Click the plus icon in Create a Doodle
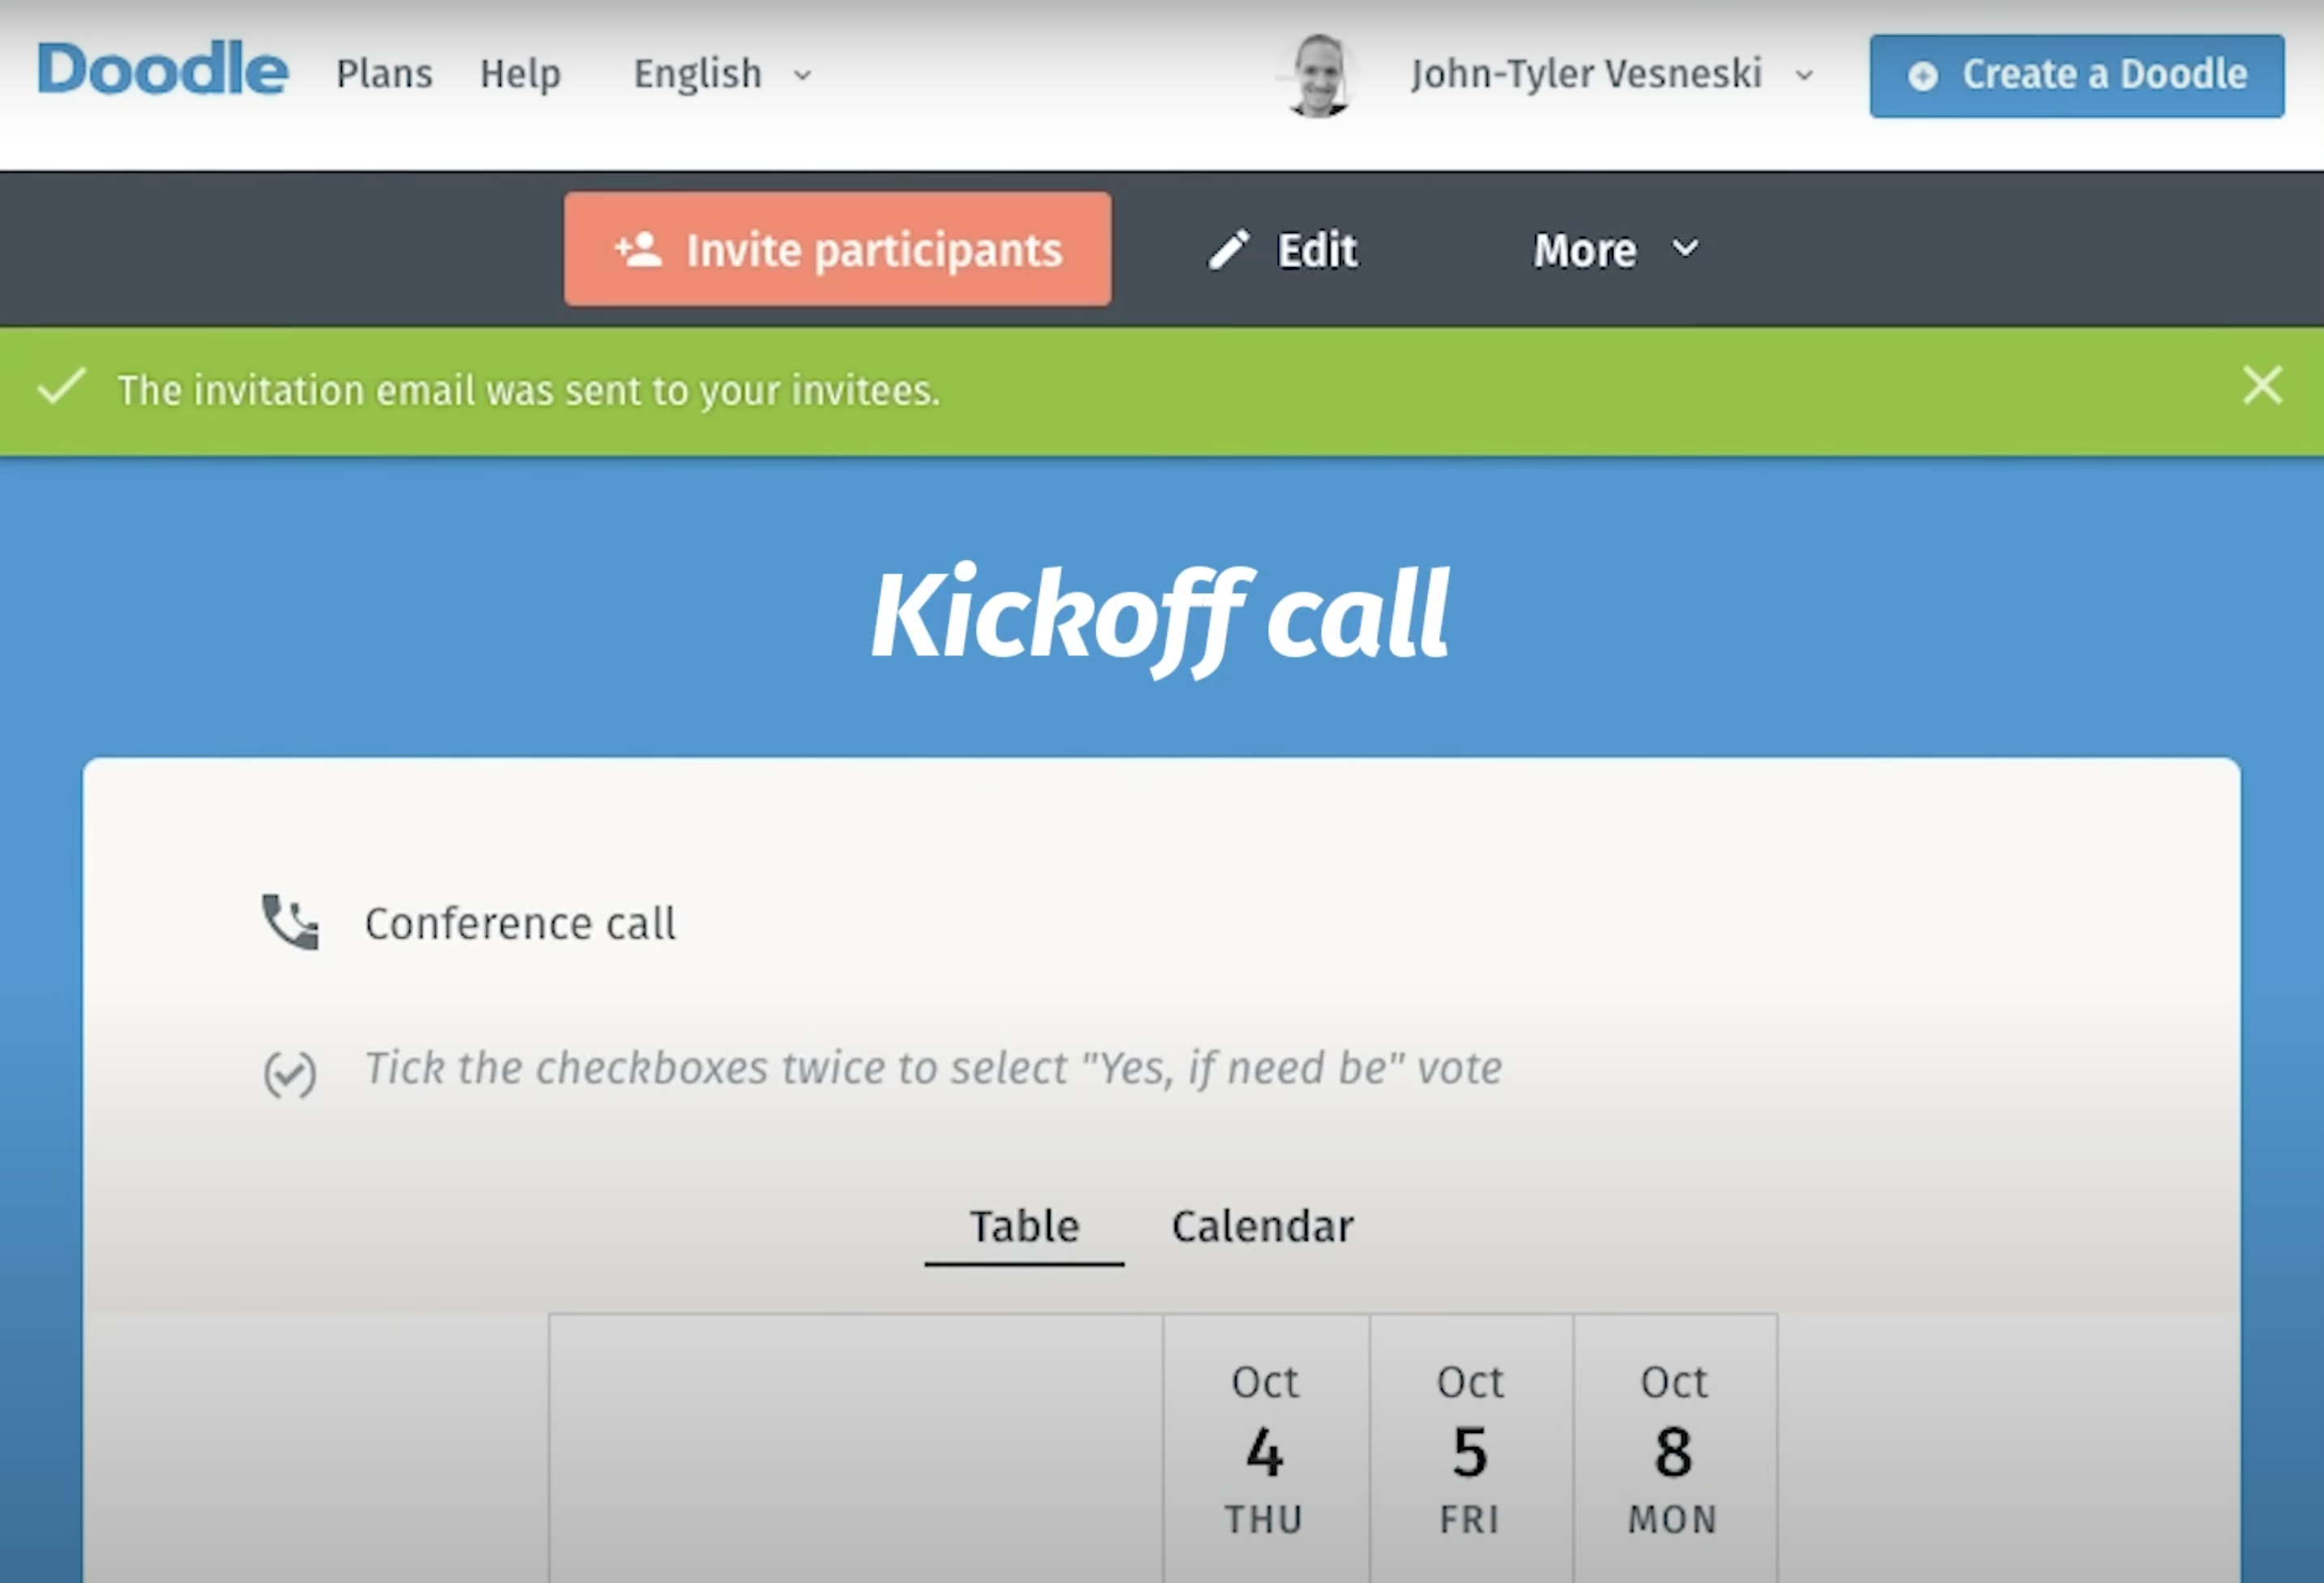The image size is (2324, 1583). (x=1922, y=76)
